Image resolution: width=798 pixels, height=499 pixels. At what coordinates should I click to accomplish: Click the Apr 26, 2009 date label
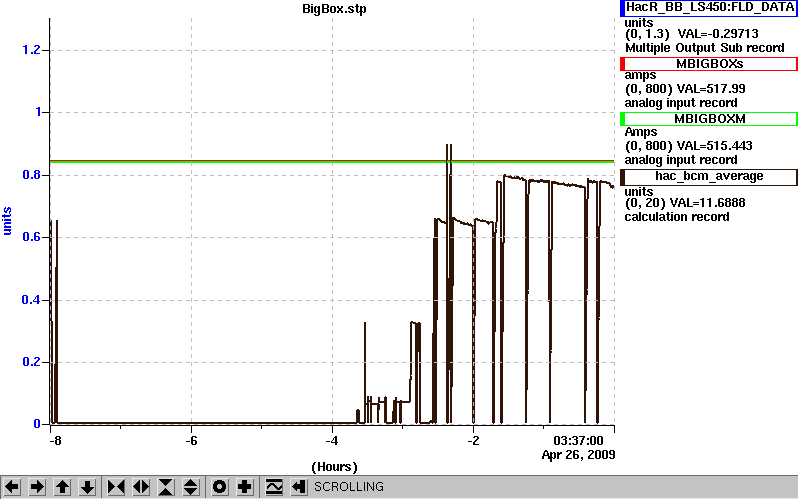(x=578, y=455)
